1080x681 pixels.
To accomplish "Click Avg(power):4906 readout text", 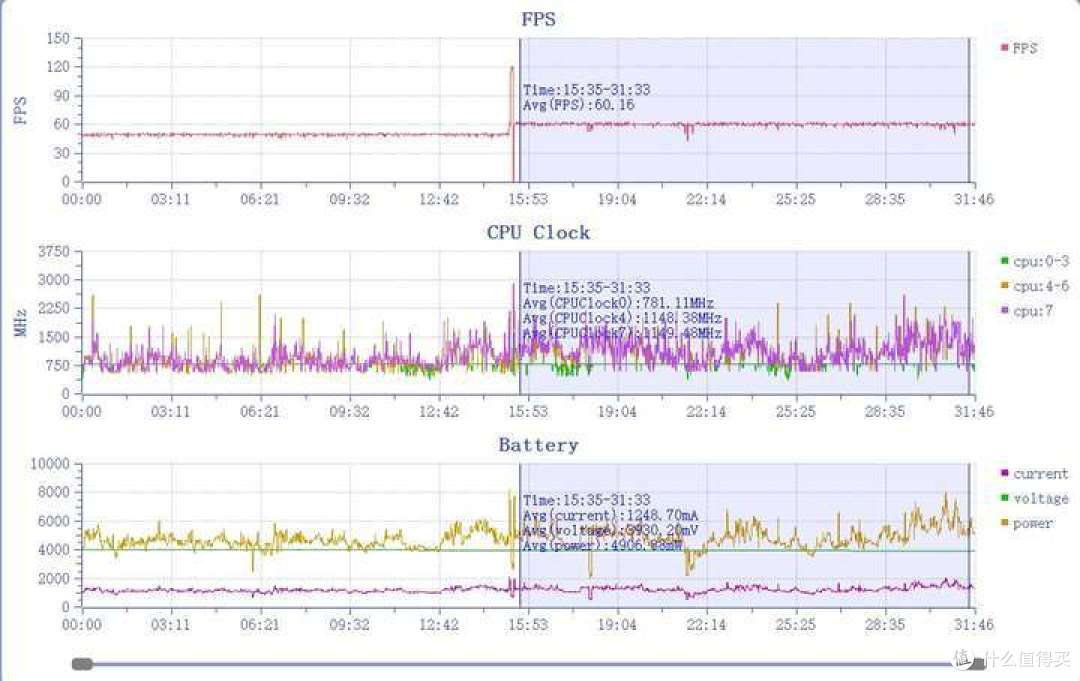I will pyautogui.click(x=603, y=546).
